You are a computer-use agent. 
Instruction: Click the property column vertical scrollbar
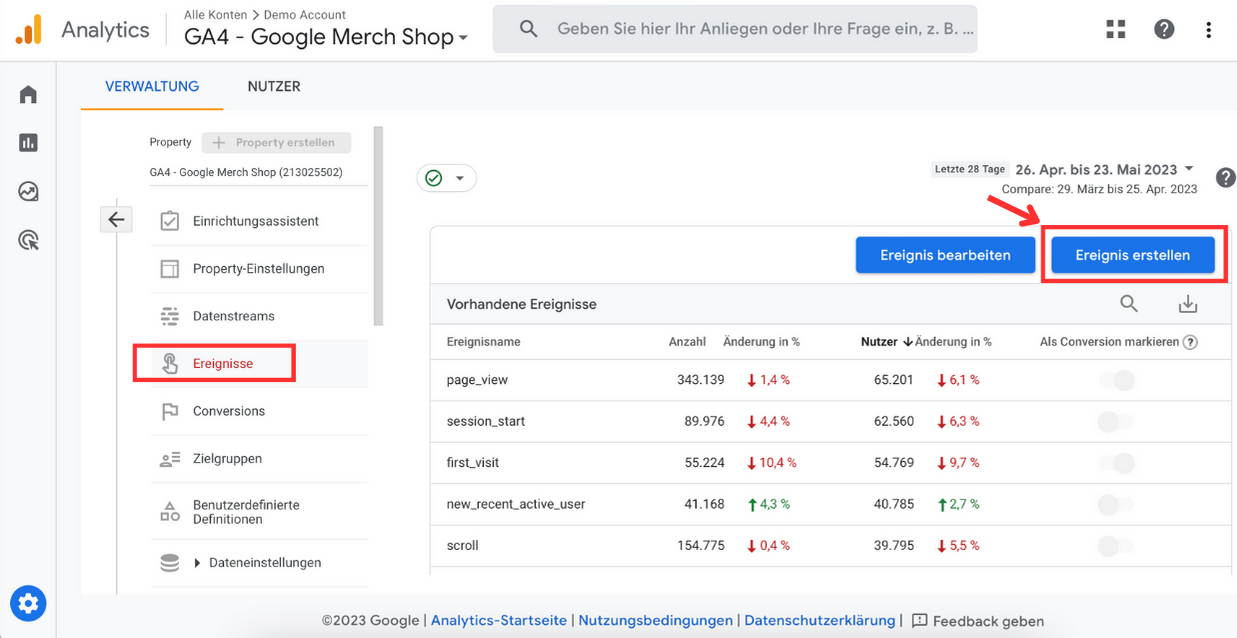(378, 226)
